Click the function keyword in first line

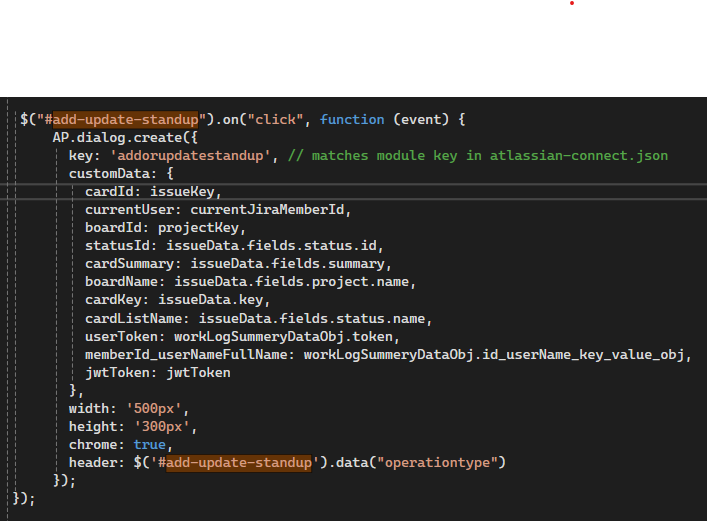coord(352,120)
